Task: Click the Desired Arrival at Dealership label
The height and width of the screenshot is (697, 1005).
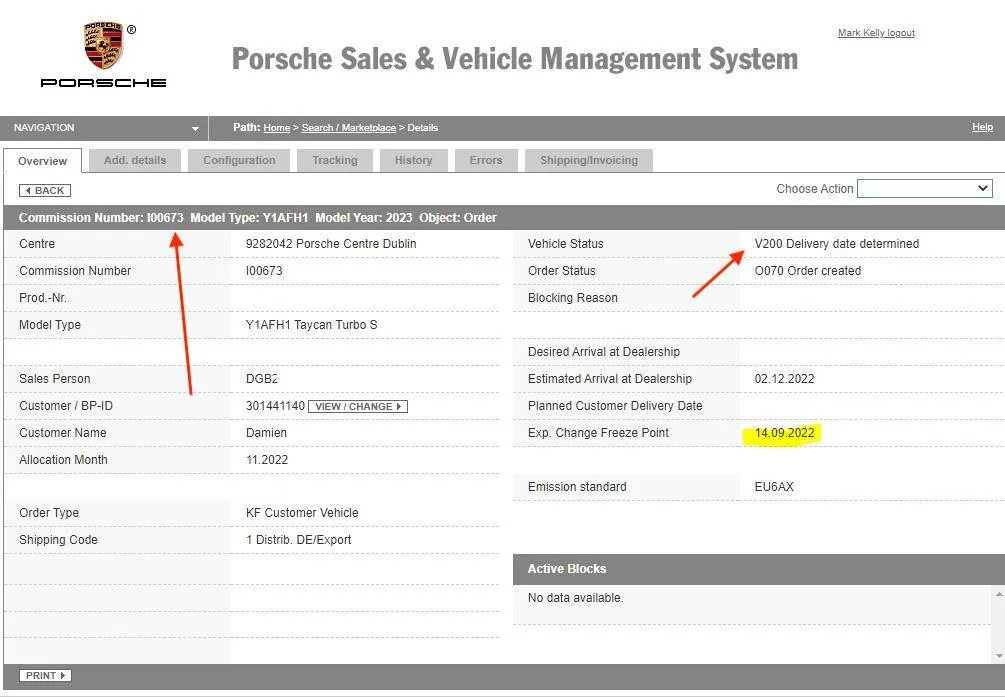Action: (604, 351)
